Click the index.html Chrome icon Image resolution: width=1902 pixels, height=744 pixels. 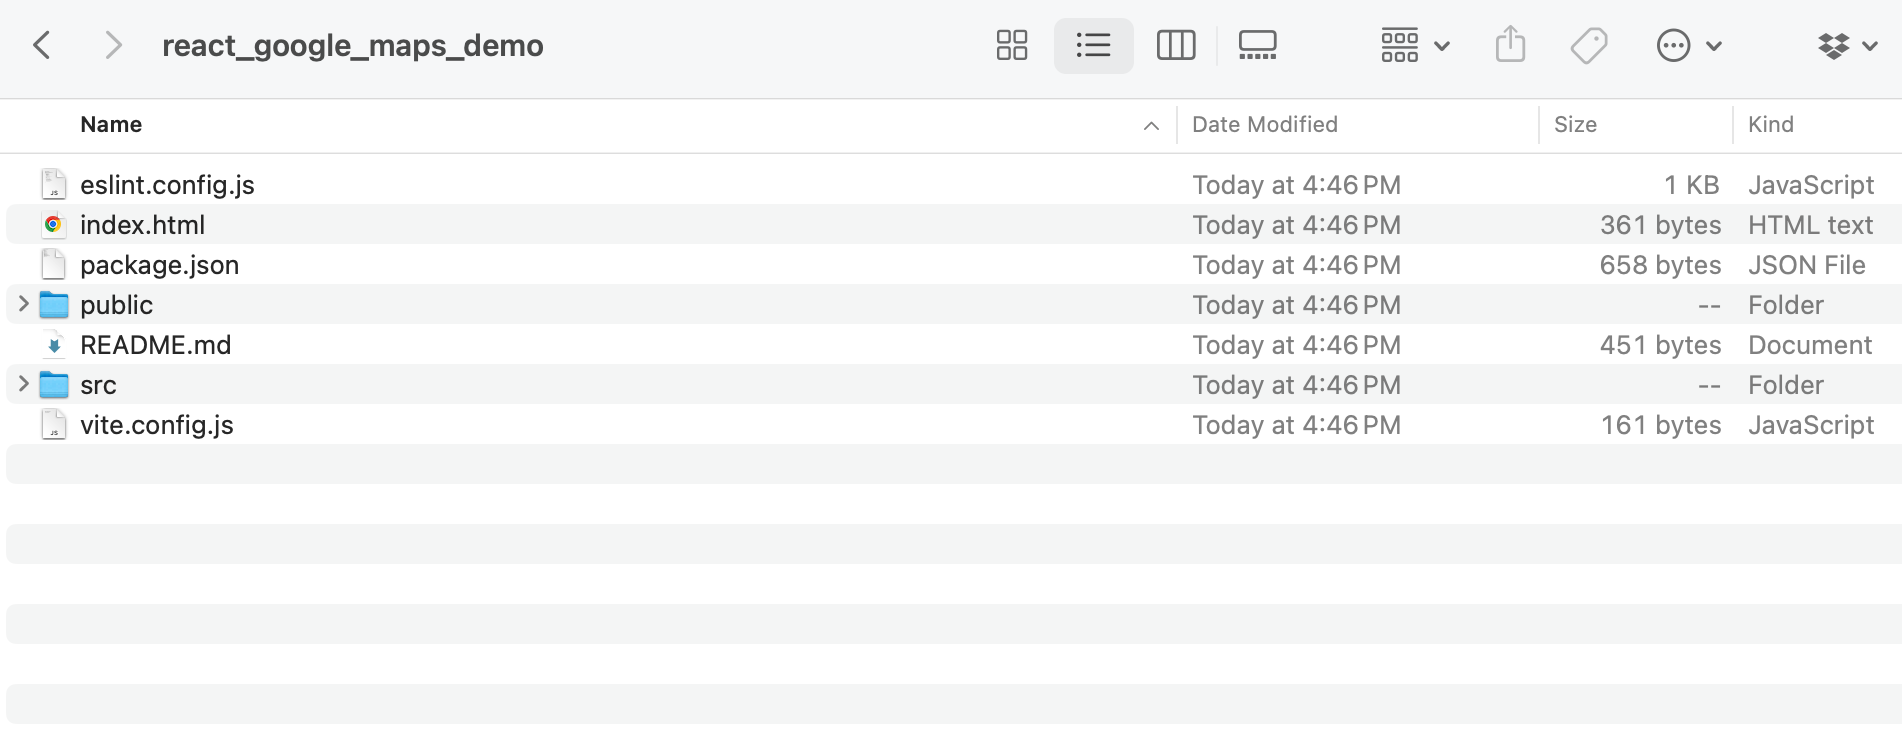click(x=54, y=224)
